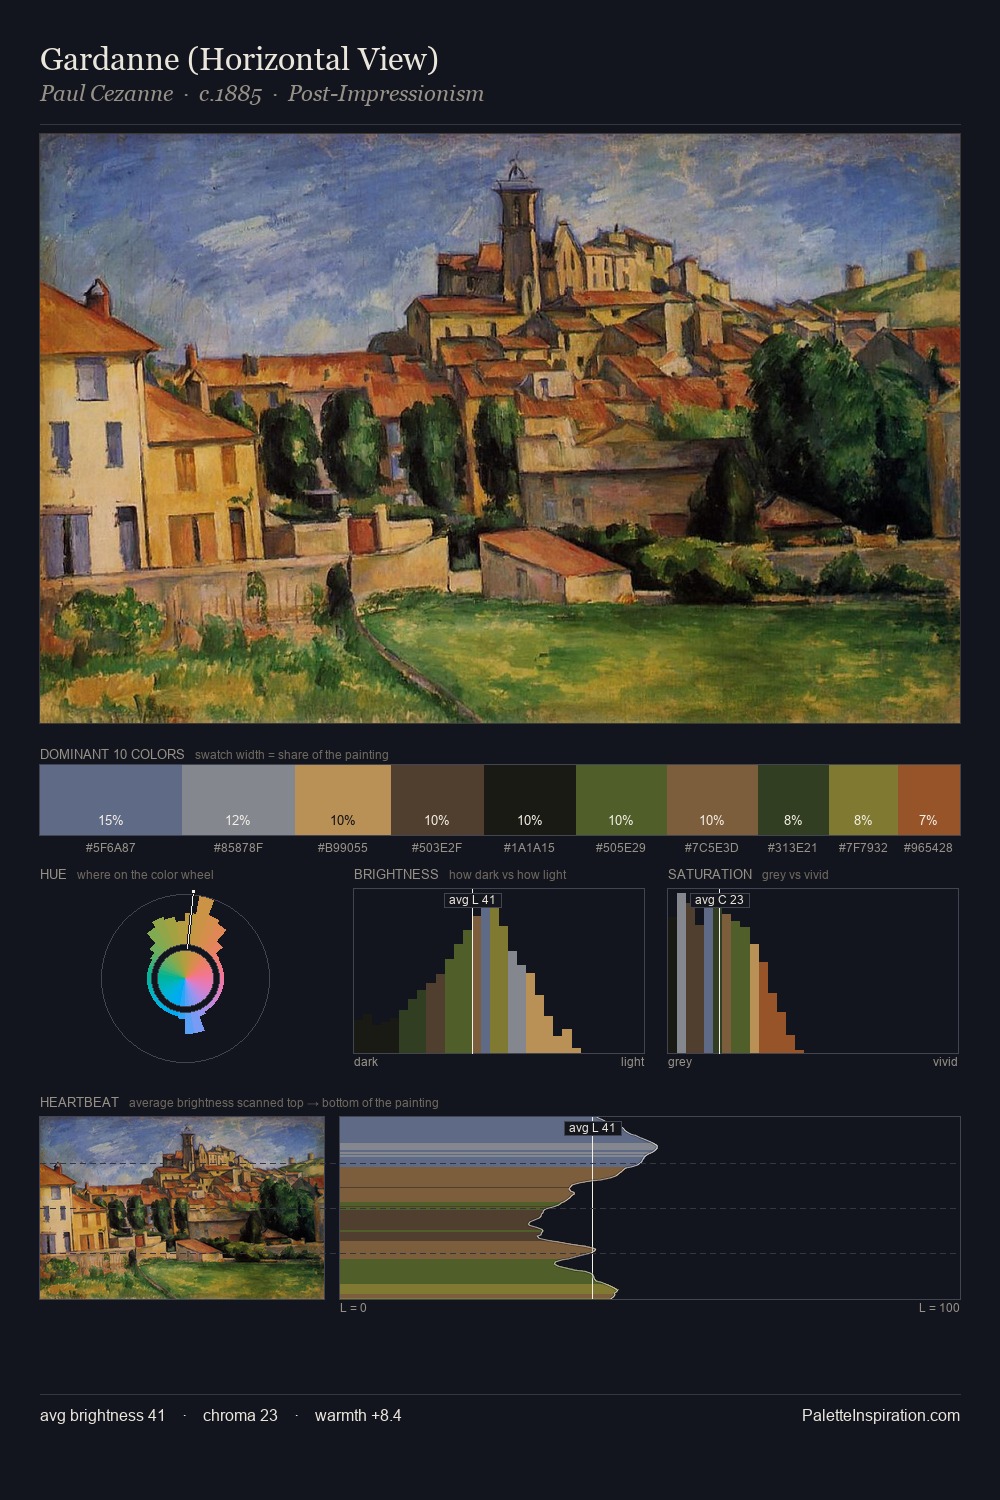The width and height of the screenshot is (1000, 1500).
Task: Click the 'chroma 23' footer stat
Action: click(x=240, y=1415)
